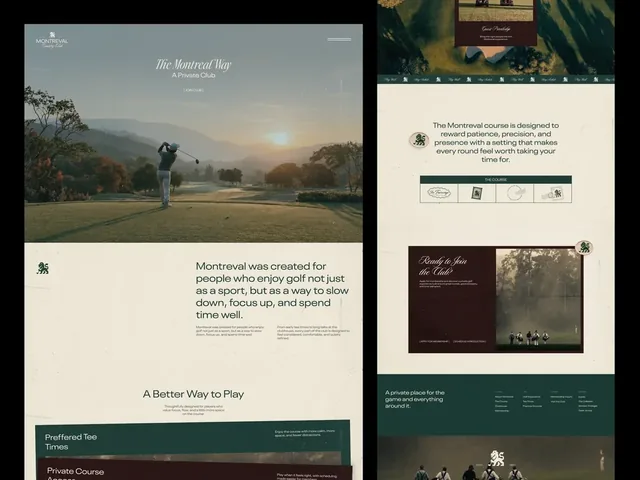Screen dimensions: 640x480
Task: Open the first link in footer's first column
Action: click(504, 397)
